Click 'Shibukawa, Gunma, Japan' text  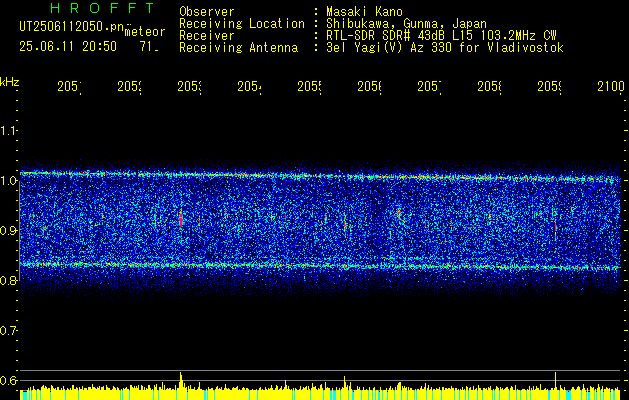406,24
